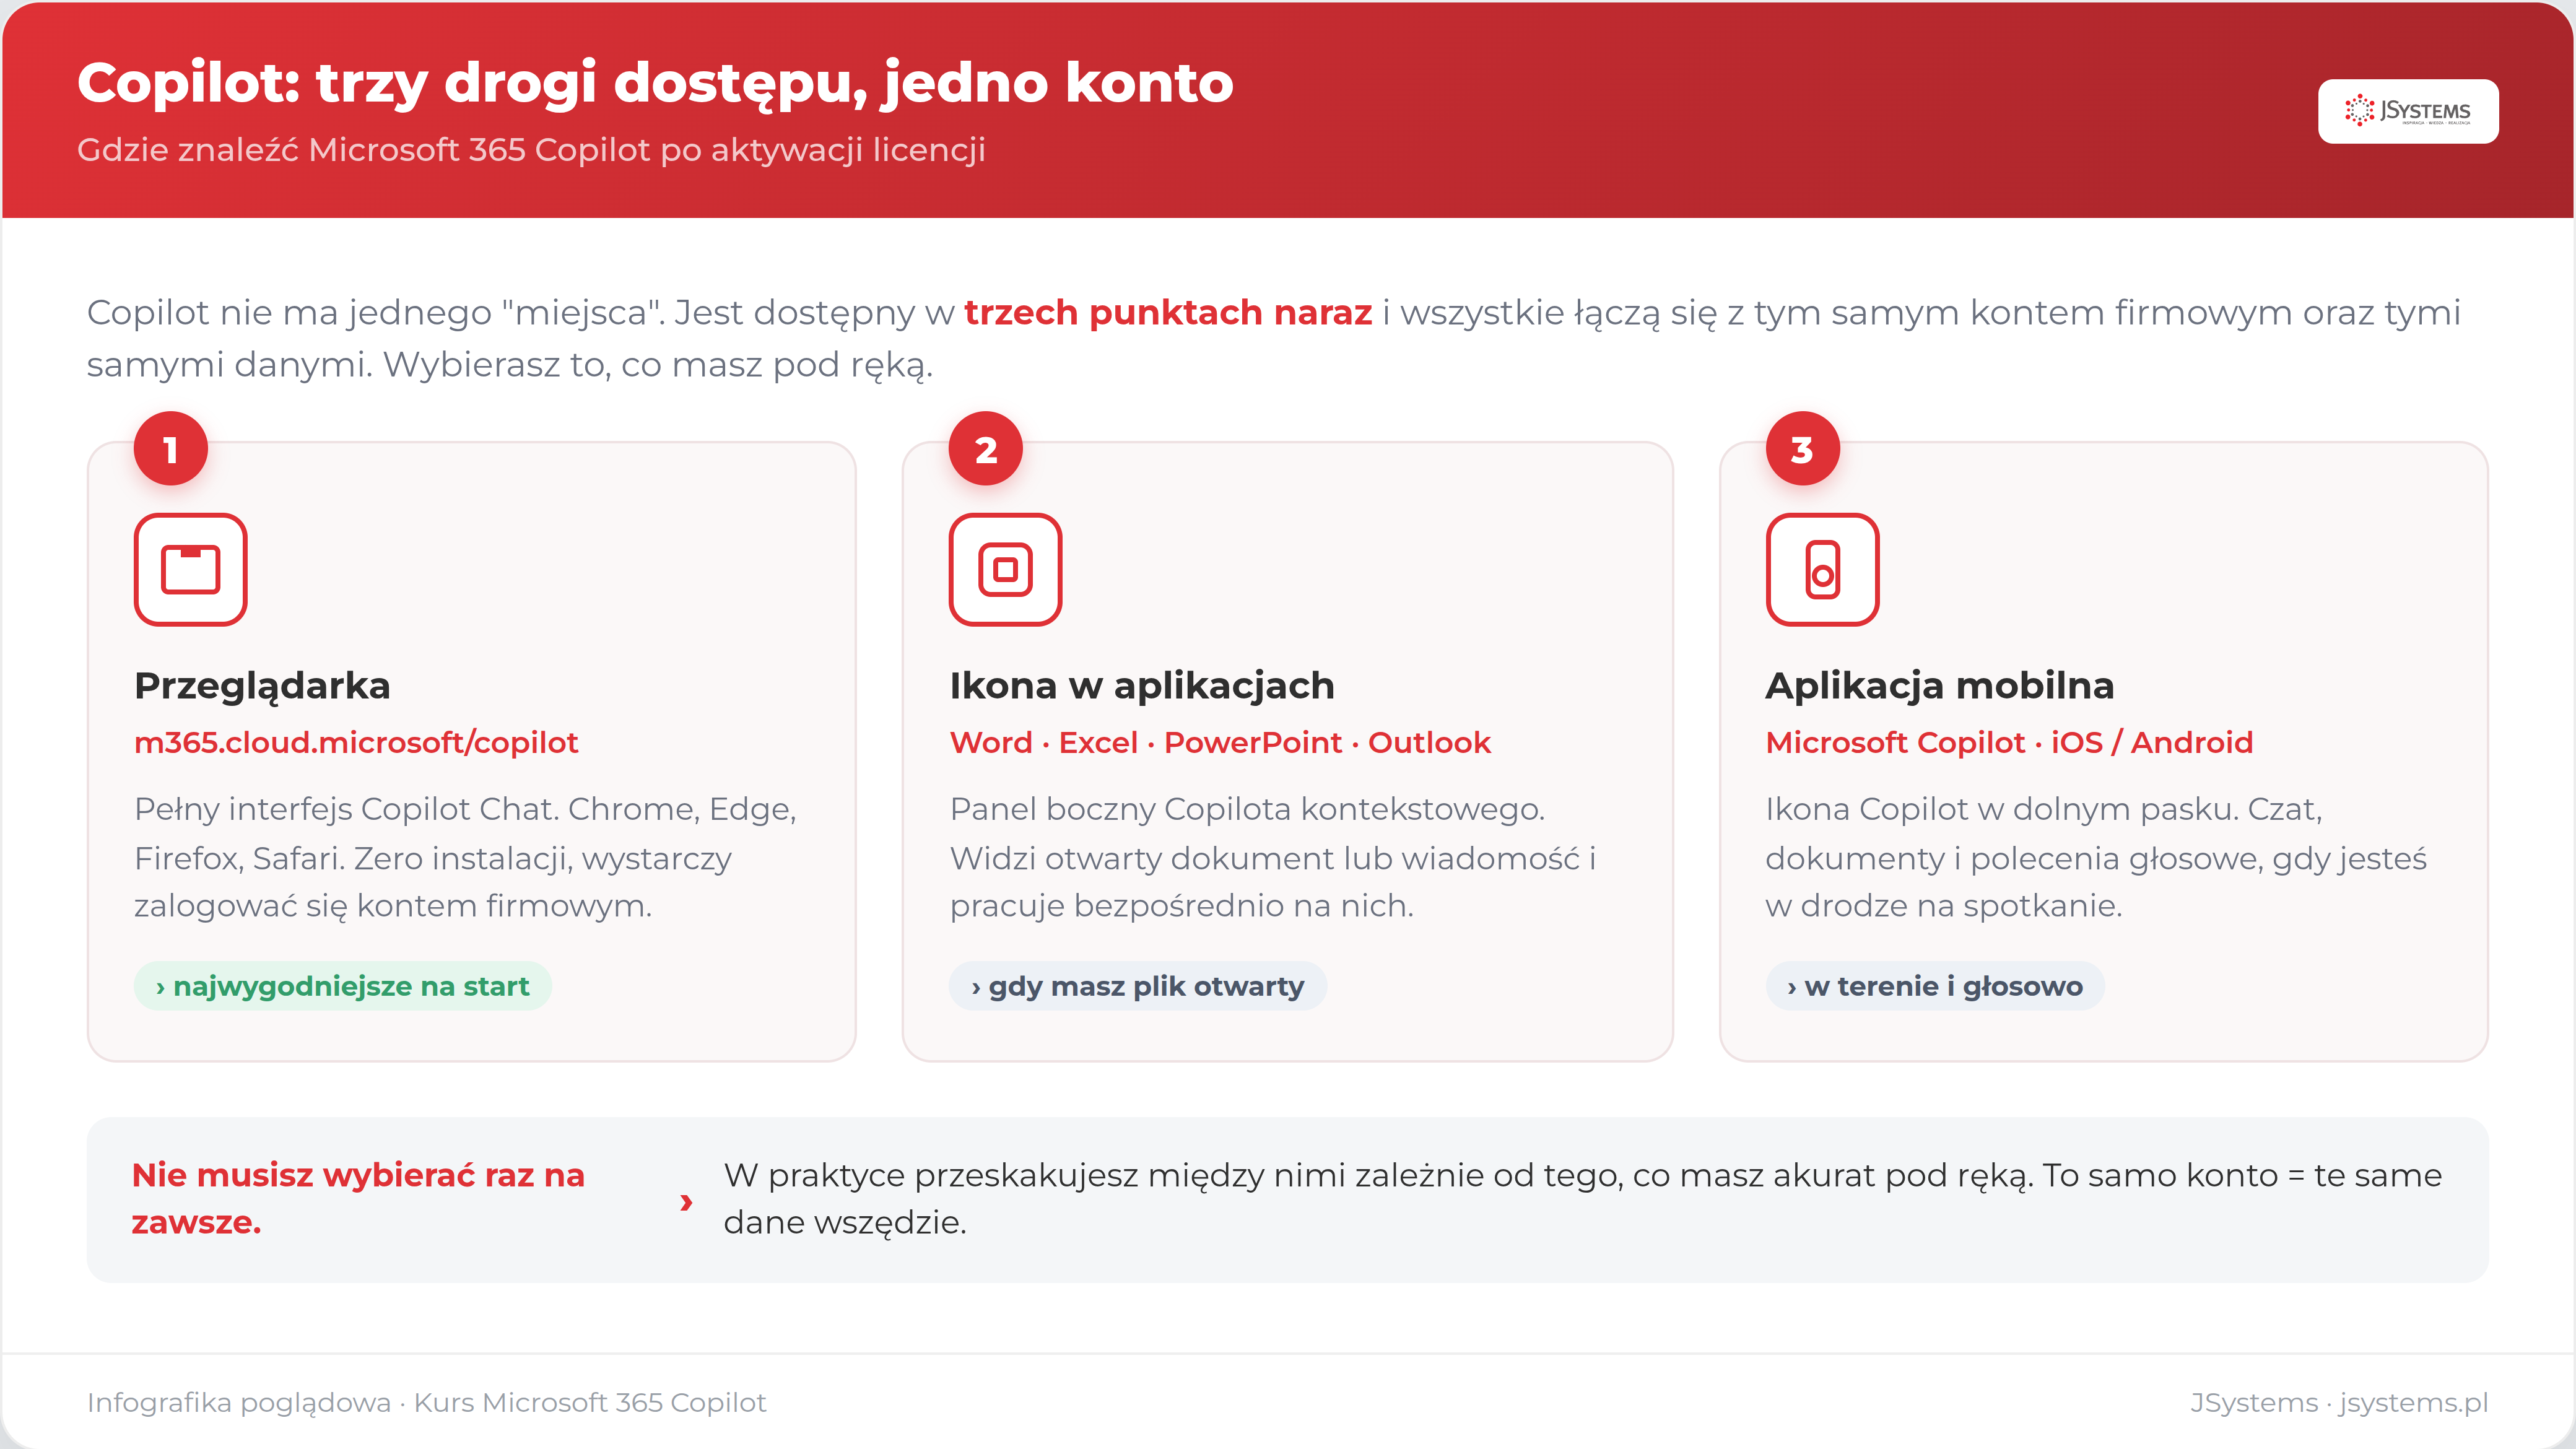Click the mobile phone icon in Aplikacja mobilna card

1822,570
